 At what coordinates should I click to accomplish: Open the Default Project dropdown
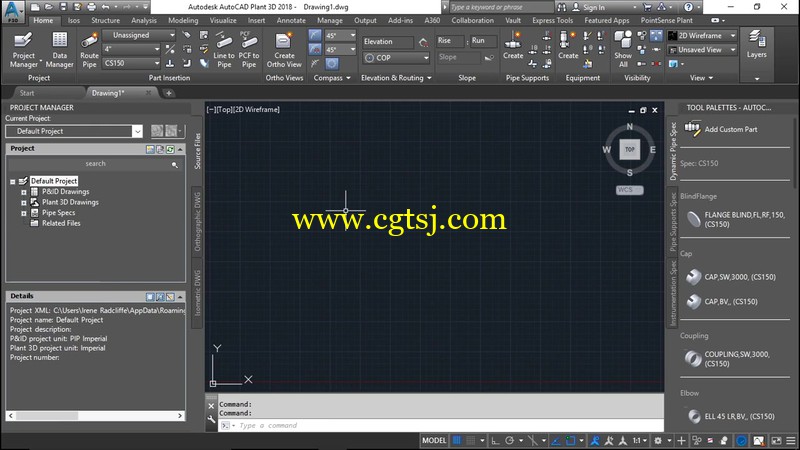(74, 131)
